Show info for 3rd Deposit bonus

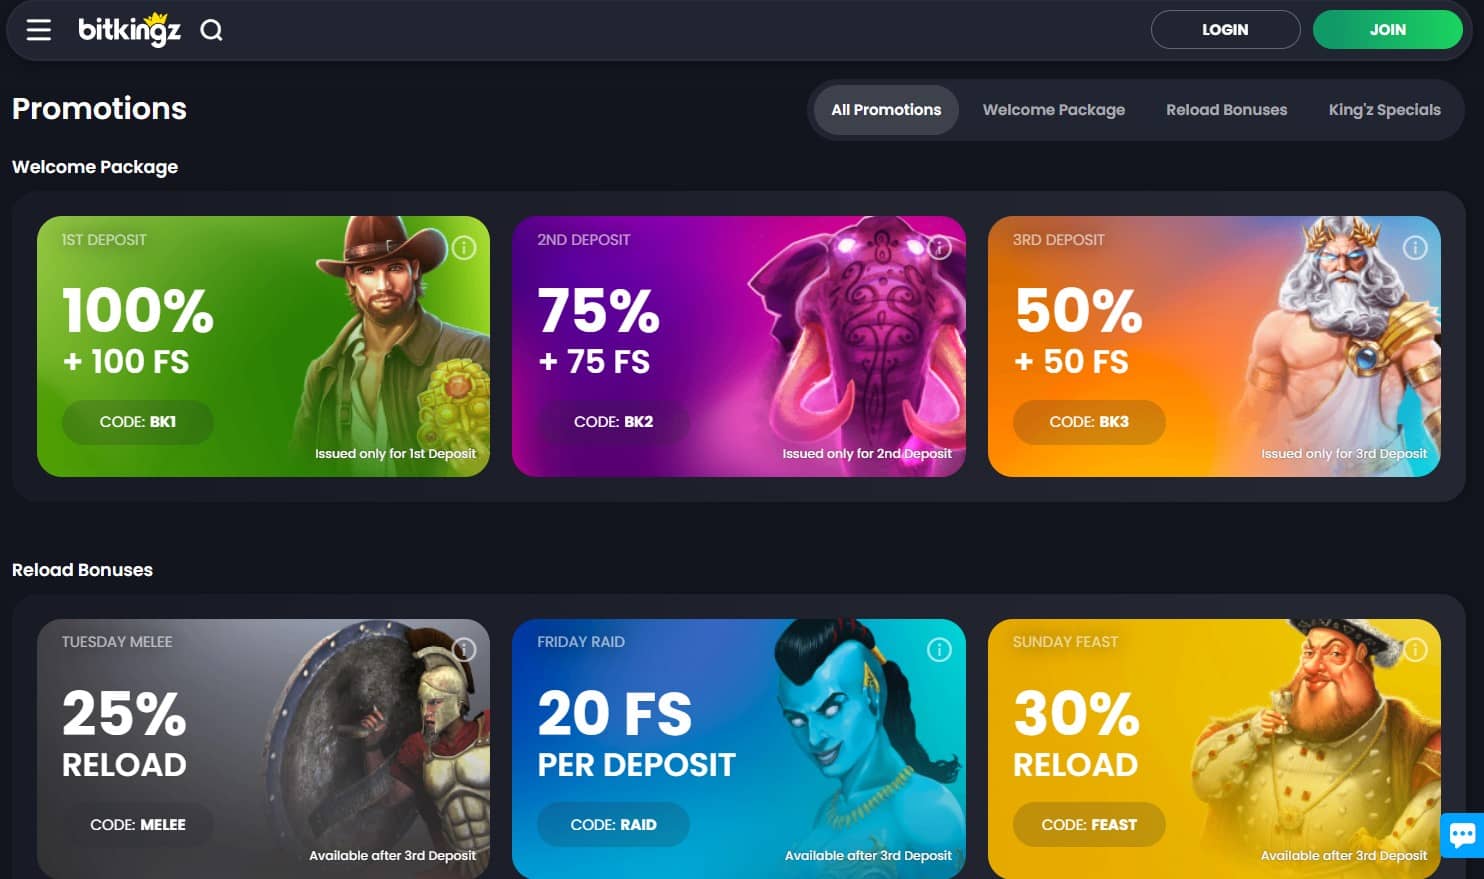pos(1415,247)
